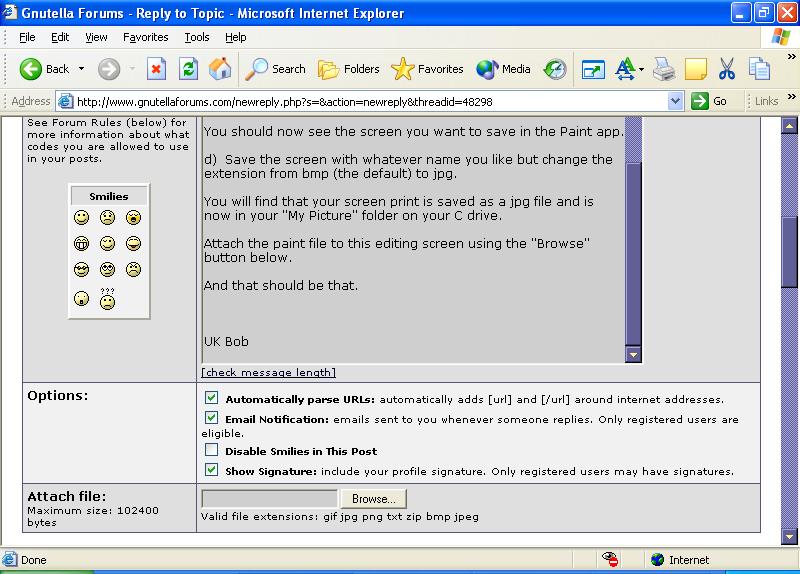Open the Favorites menu
This screenshot has height=574, width=800.
(145, 37)
